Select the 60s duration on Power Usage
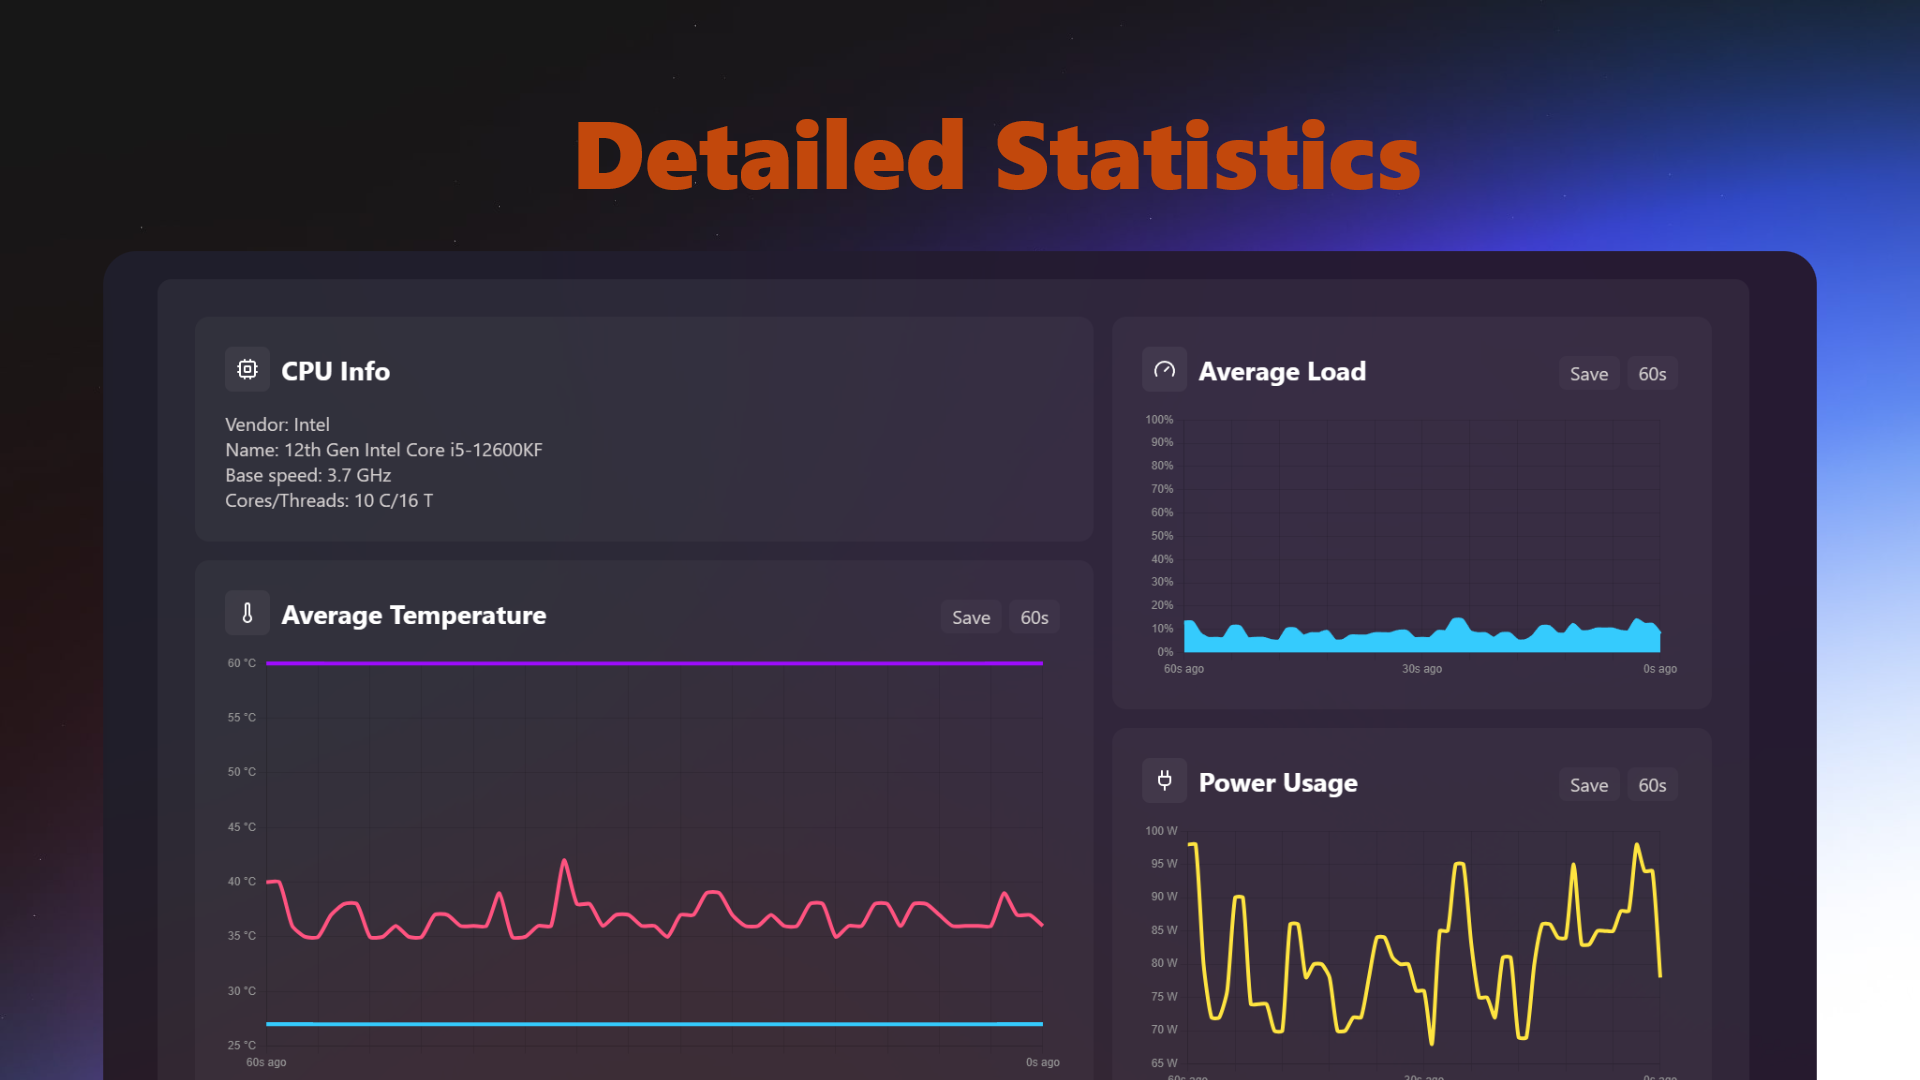The width and height of the screenshot is (1920, 1080). 1651,785
